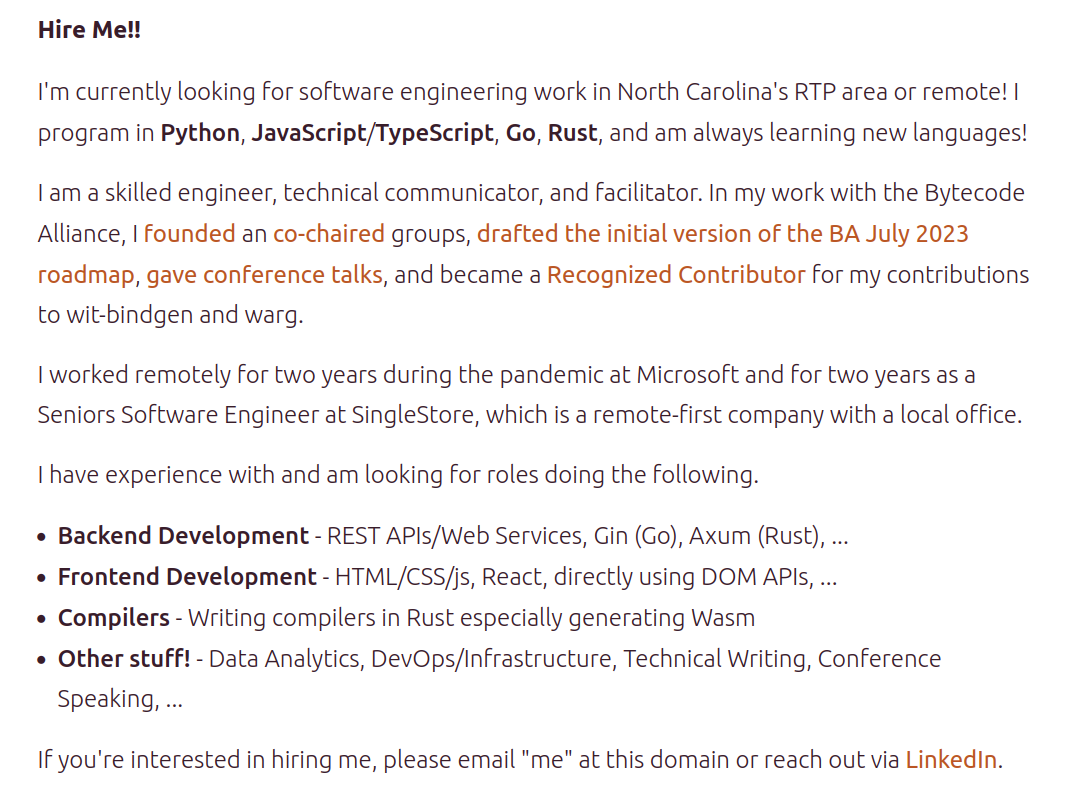The image size is (1072, 797).
Task: Go to the LinkedIn profile link
Action: tap(951, 760)
